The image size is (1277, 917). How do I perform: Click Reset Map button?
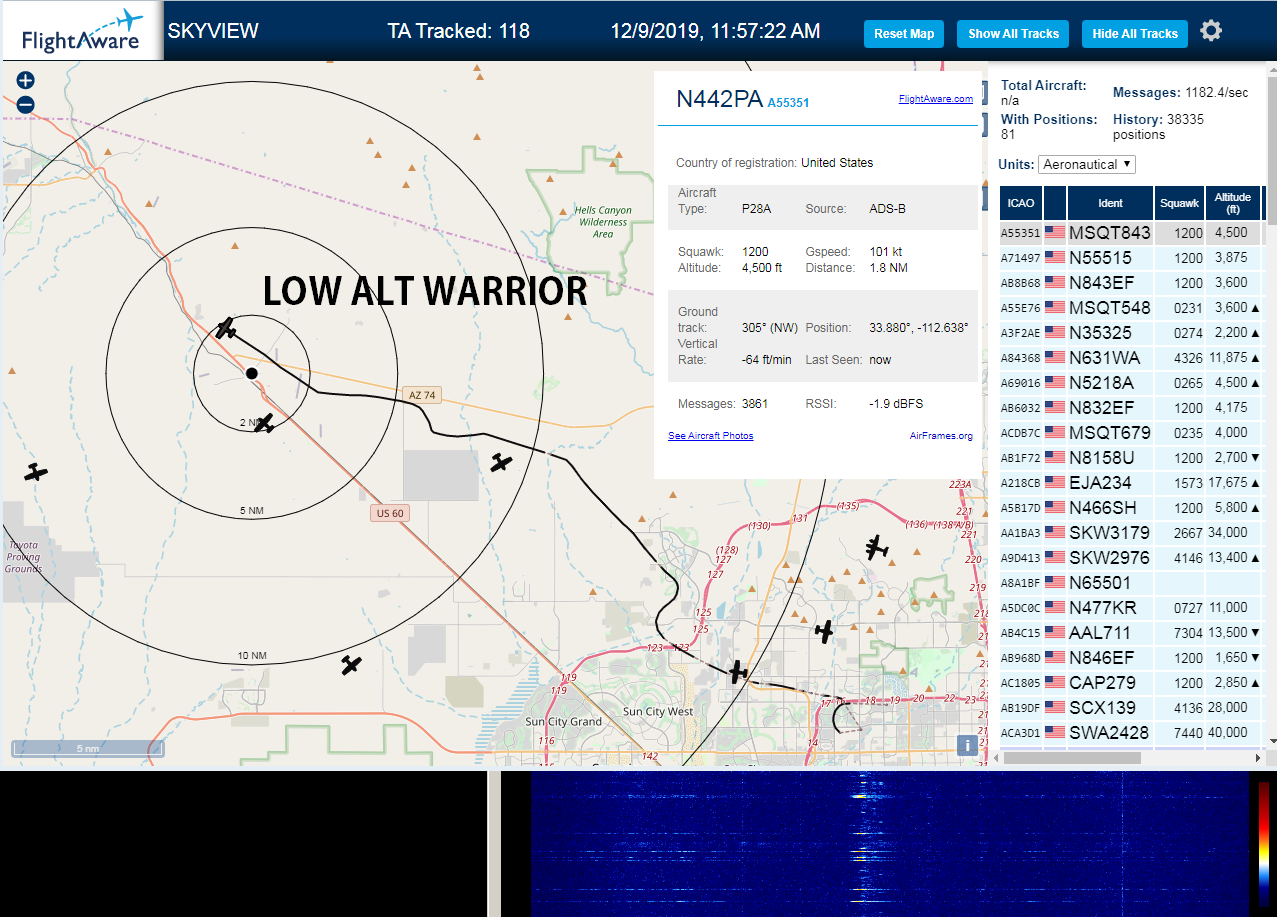pos(904,34)
